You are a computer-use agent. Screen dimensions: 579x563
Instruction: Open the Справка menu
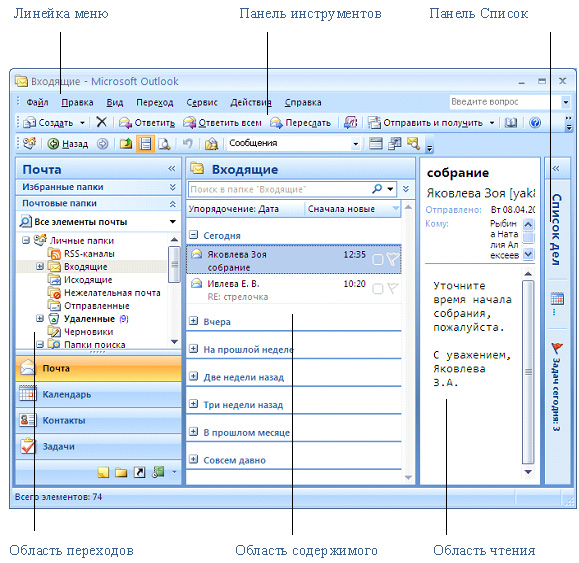[x=303, y=102]
